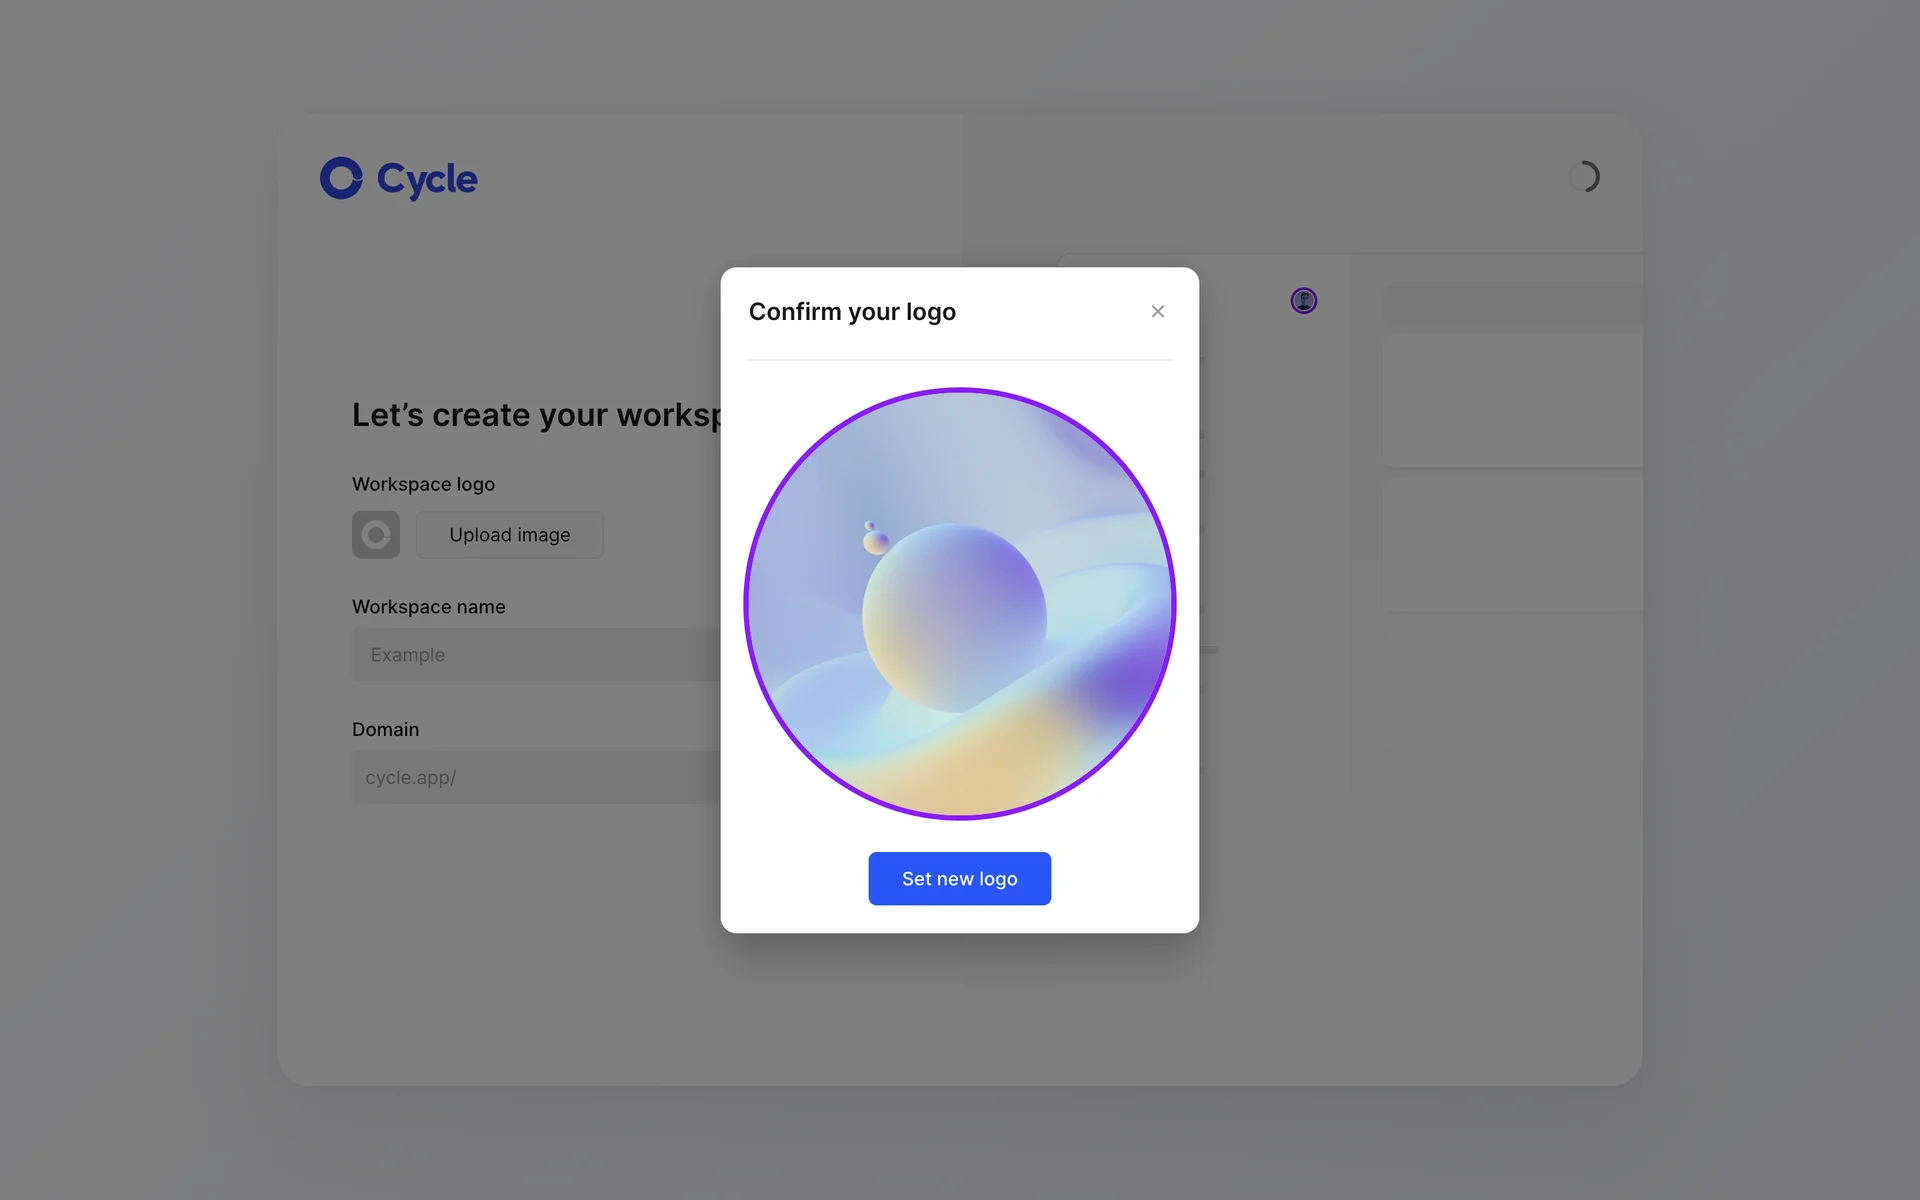Click the Cycle wordmark text
Image resolution: width=1920 pixels, height=1200 pixels.
[427, 179]
